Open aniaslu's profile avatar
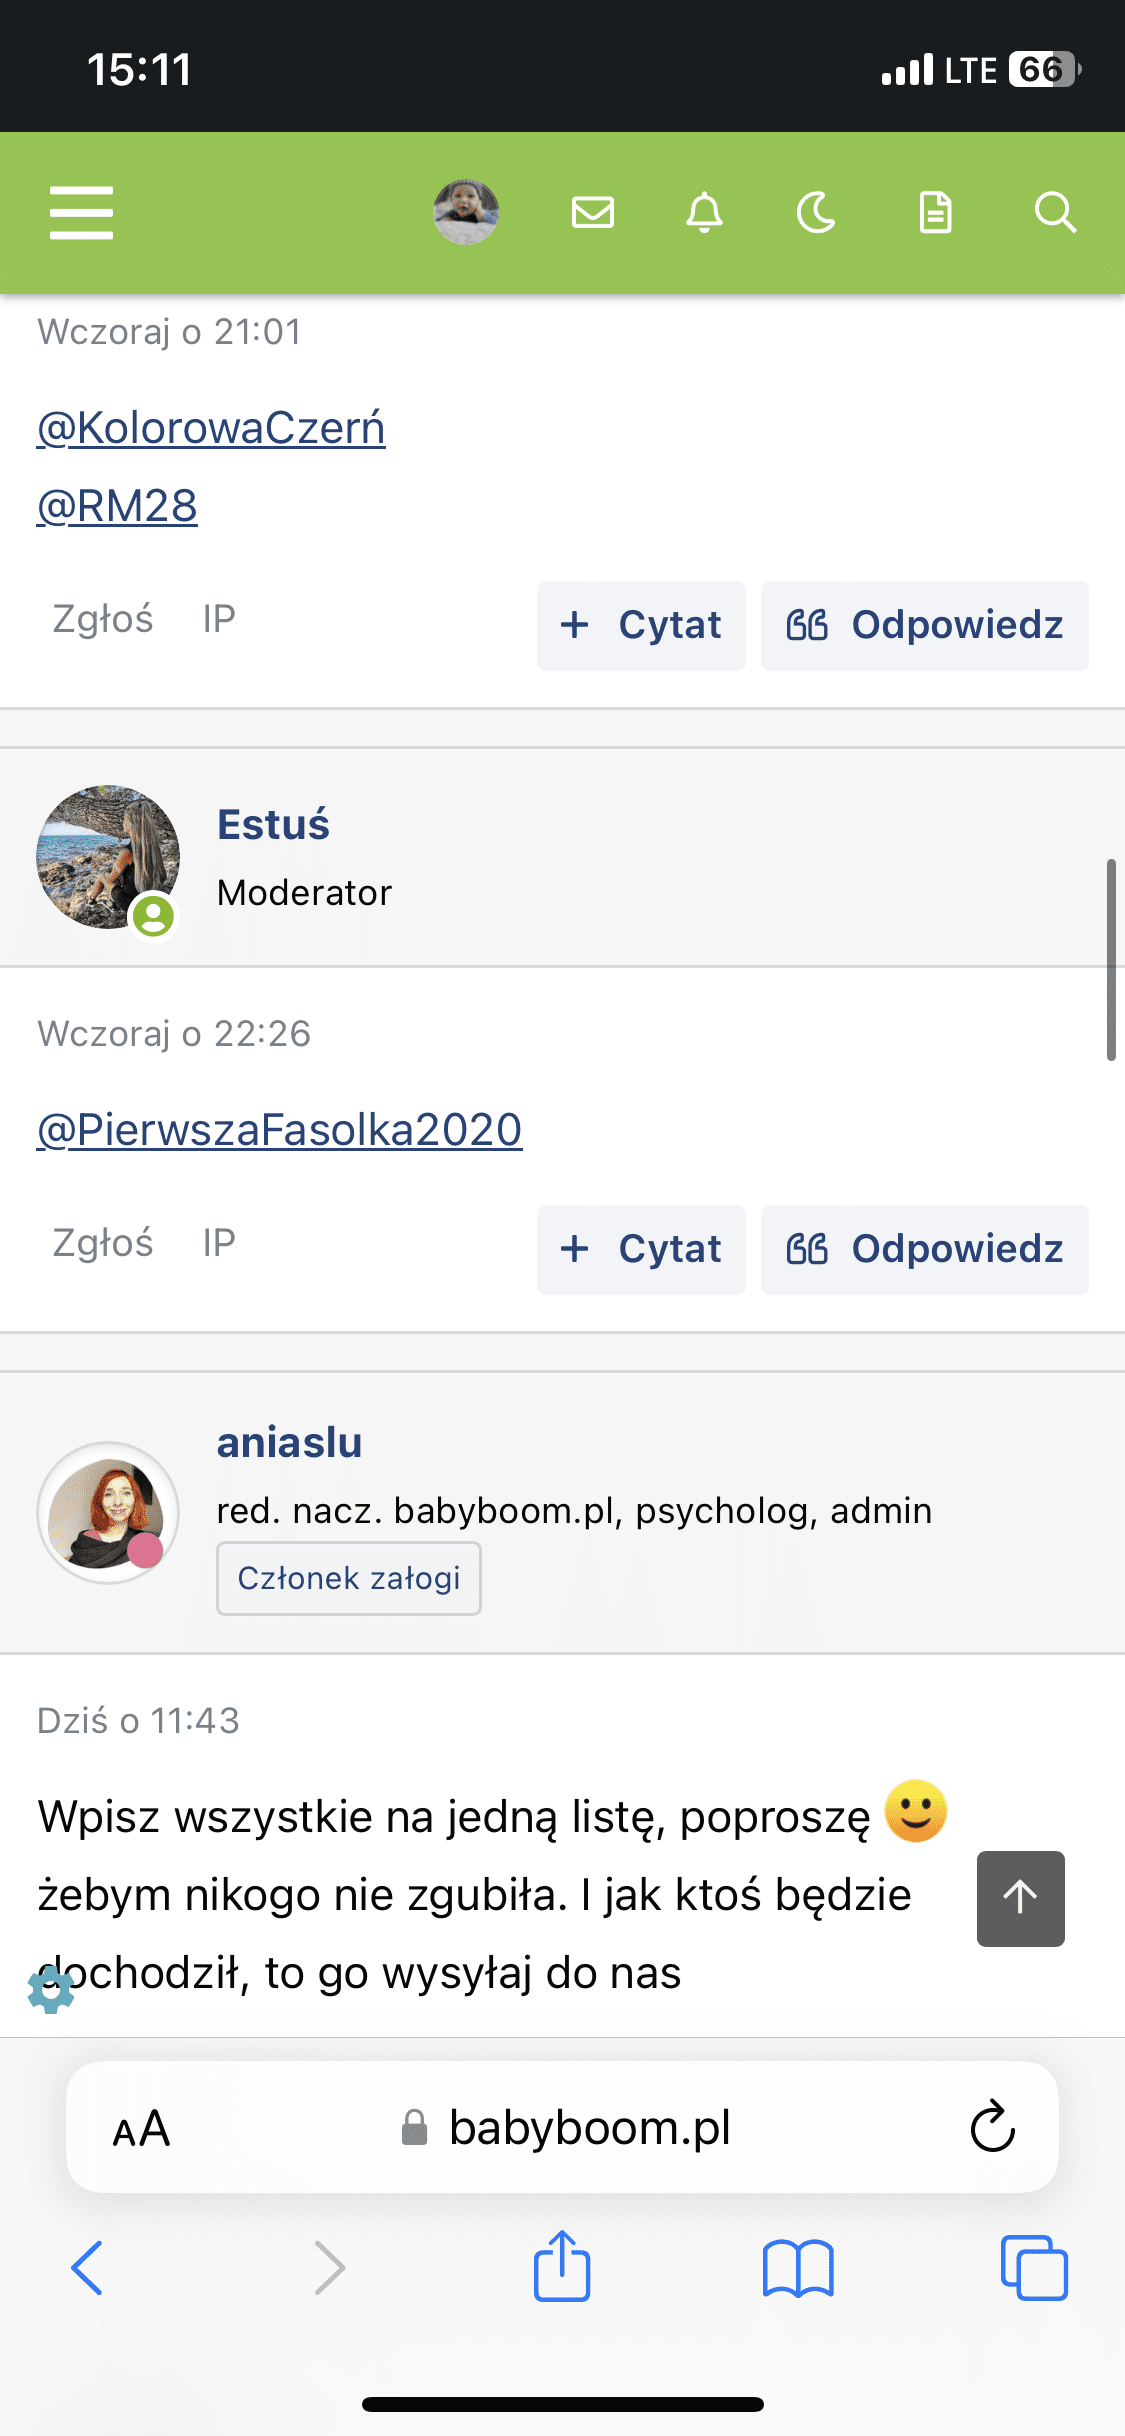The width and height of the screenshot is (1125, 2436). [x=108, y=1512]
